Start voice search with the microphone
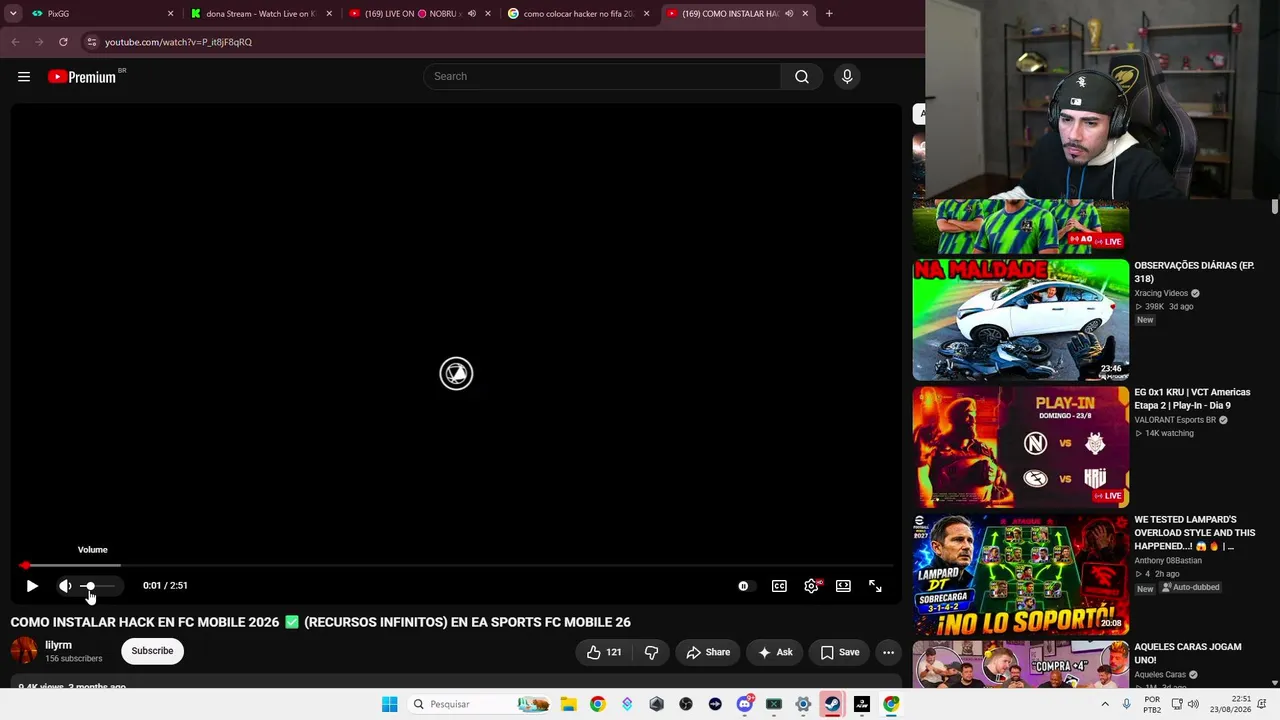1280x720 pixels. pyautogui.click(x=847, y=77)
